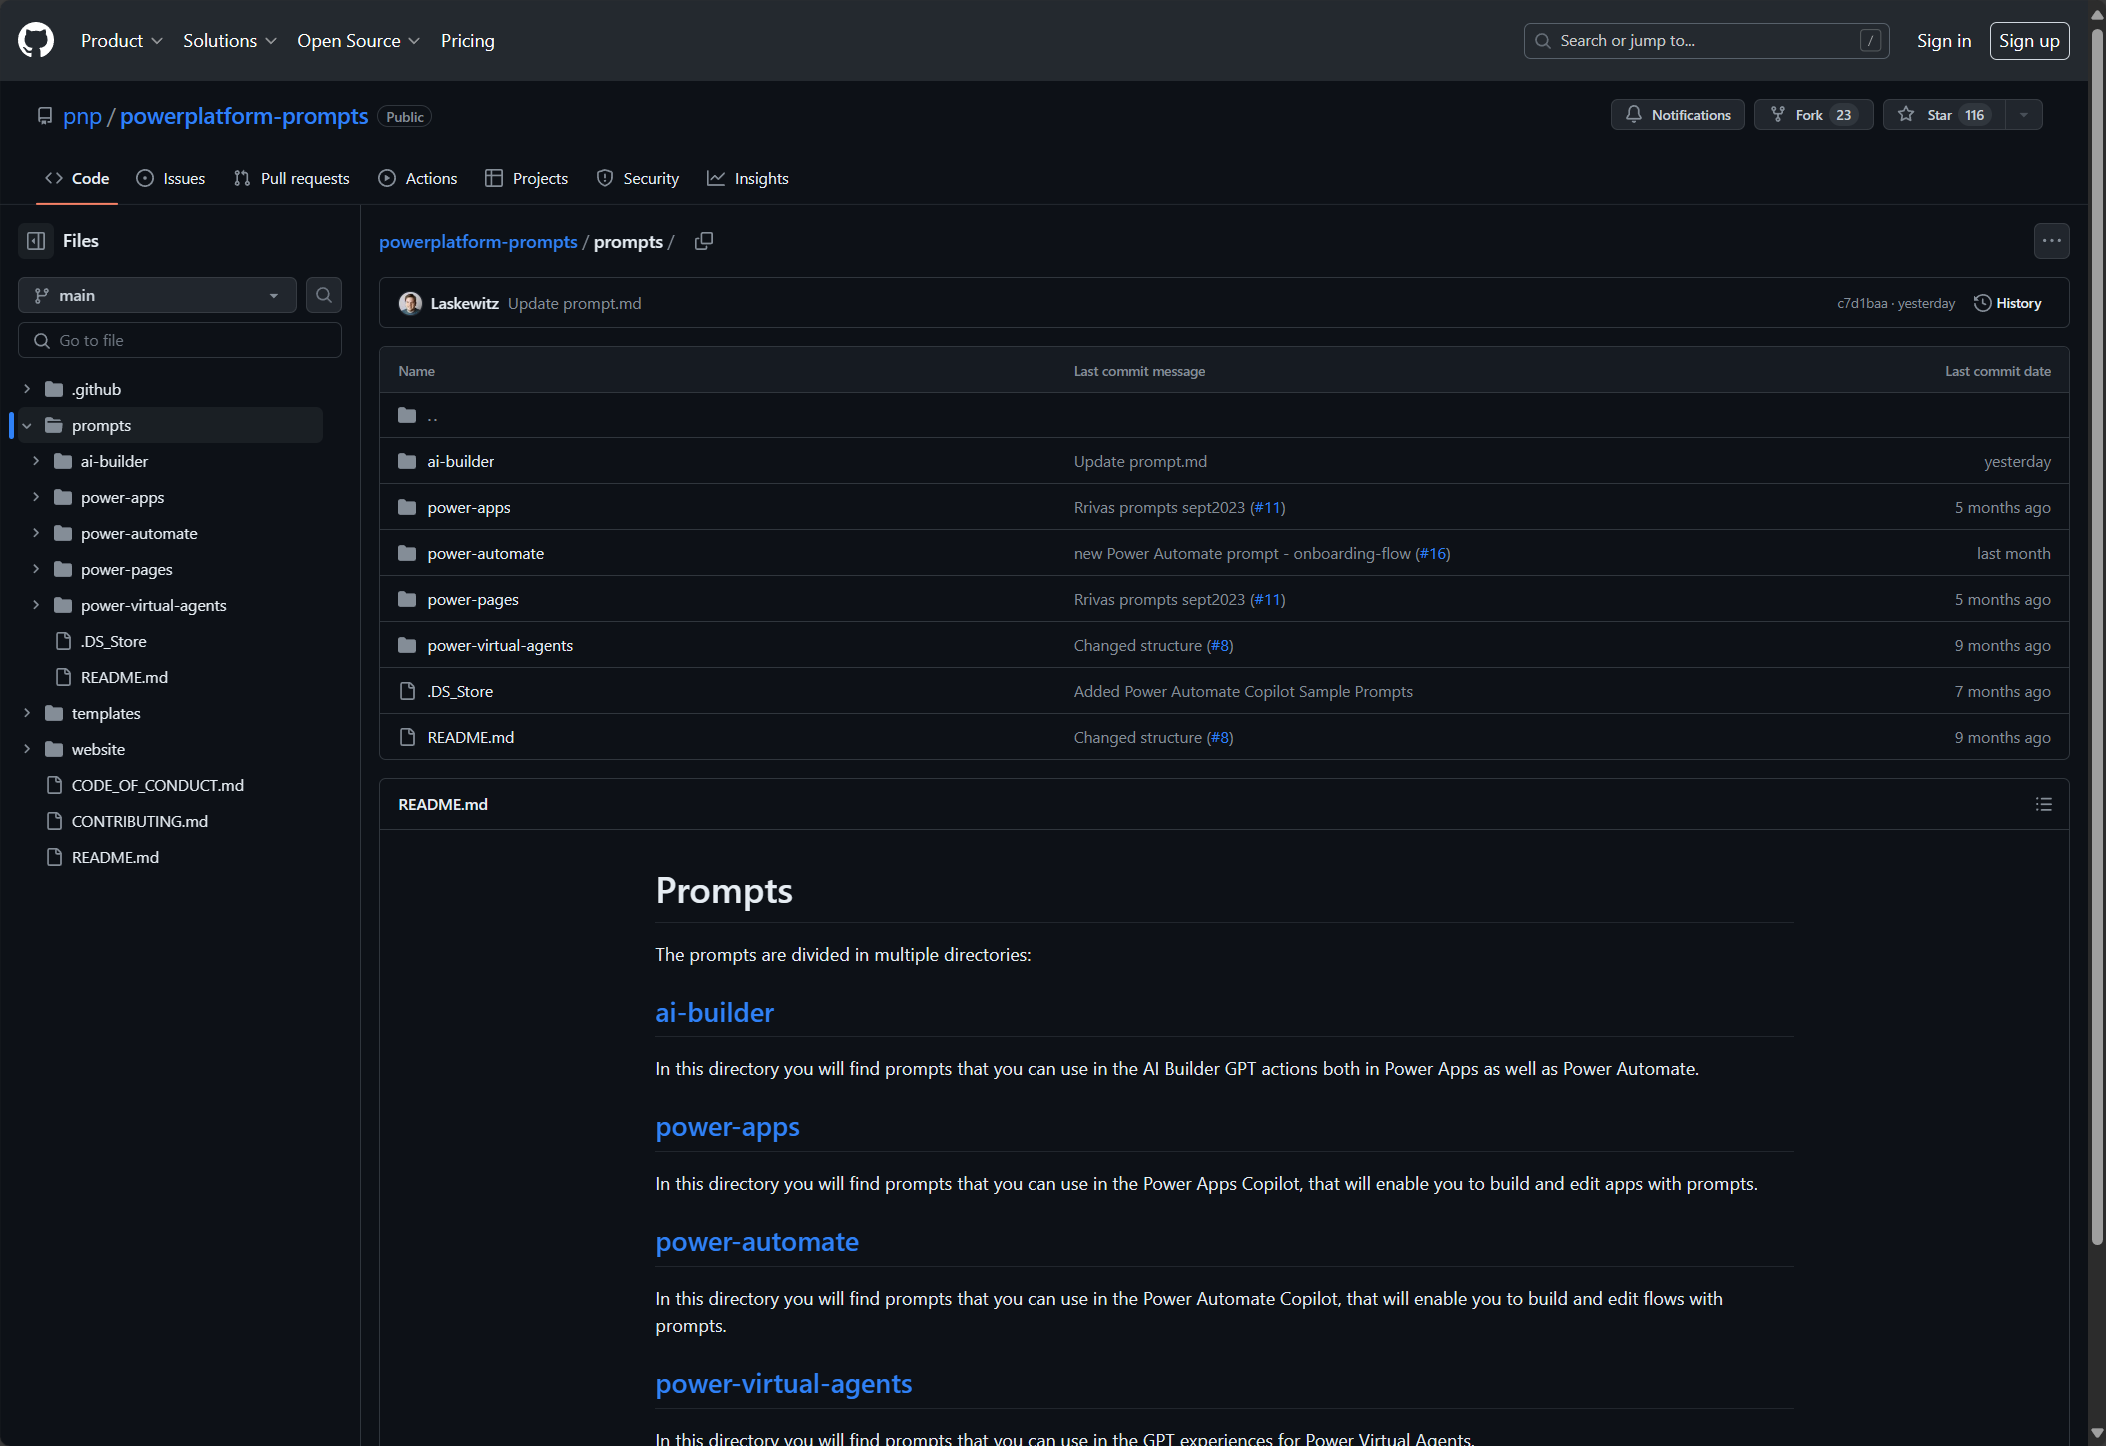The width and height of the screenshot is (2106, 1446).
Task: Expand the Product navigation menu
Action: coord(121,40)
